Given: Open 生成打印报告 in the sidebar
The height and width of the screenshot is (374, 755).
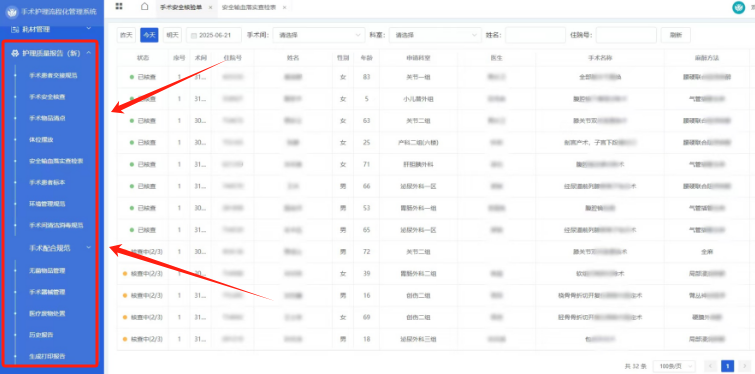Looking at the screenshot, I should (x=47, y=356).
